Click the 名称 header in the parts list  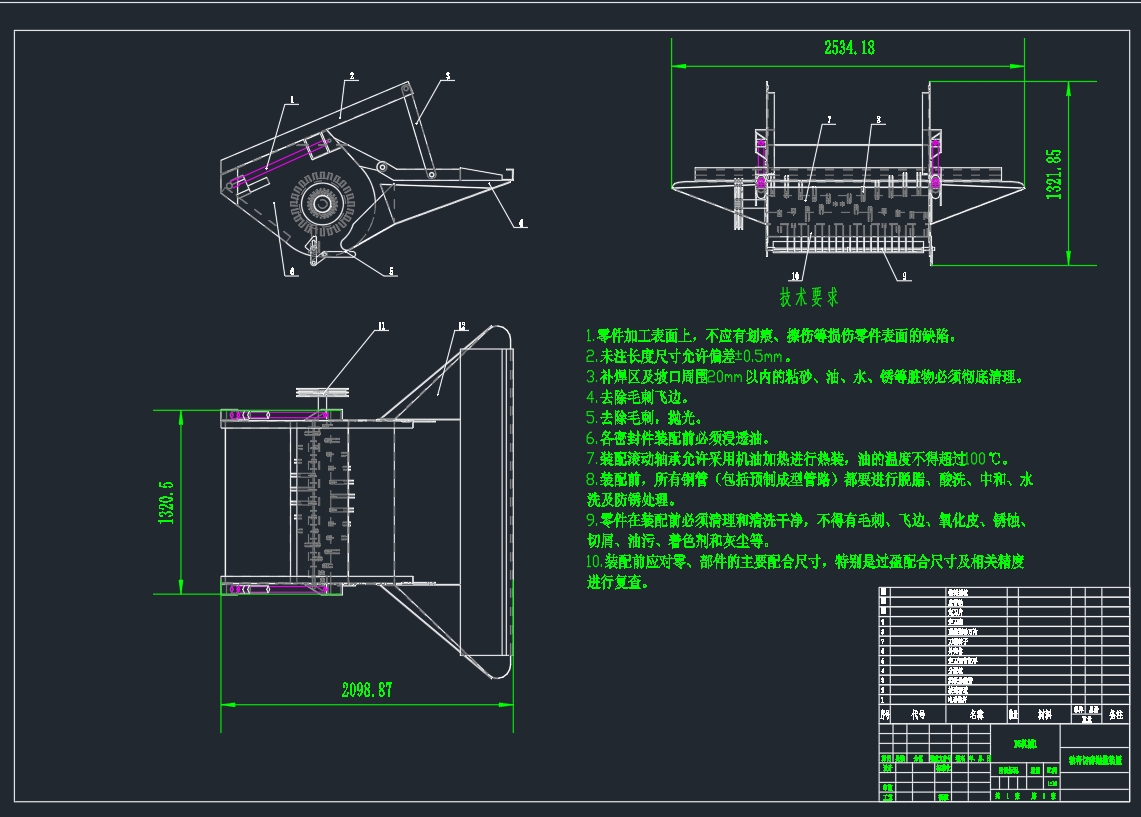[x=977, y=714]
